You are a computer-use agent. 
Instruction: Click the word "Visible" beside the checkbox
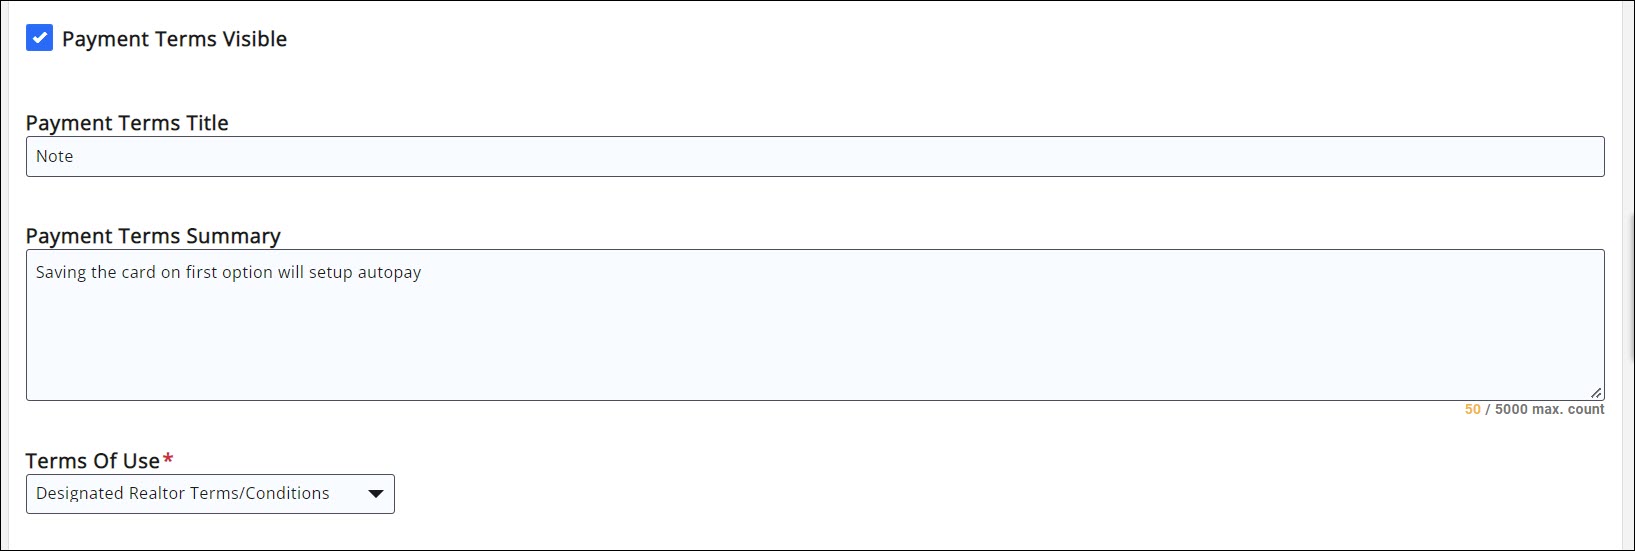point(254,39)
